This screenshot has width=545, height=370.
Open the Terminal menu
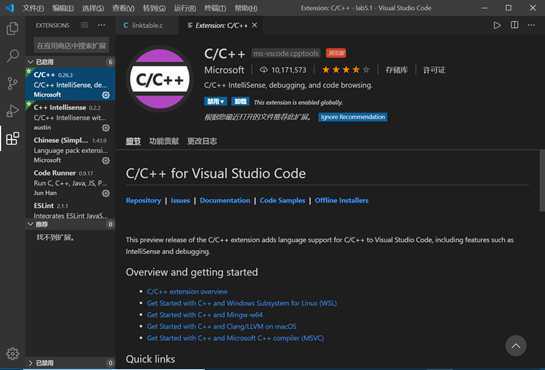(215, 8)
